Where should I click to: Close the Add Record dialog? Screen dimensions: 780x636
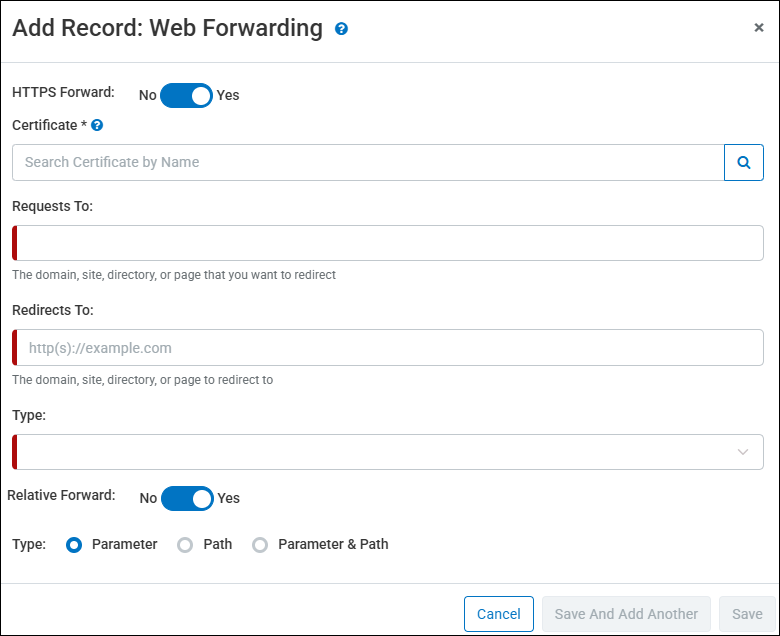[x=759, y=28]
